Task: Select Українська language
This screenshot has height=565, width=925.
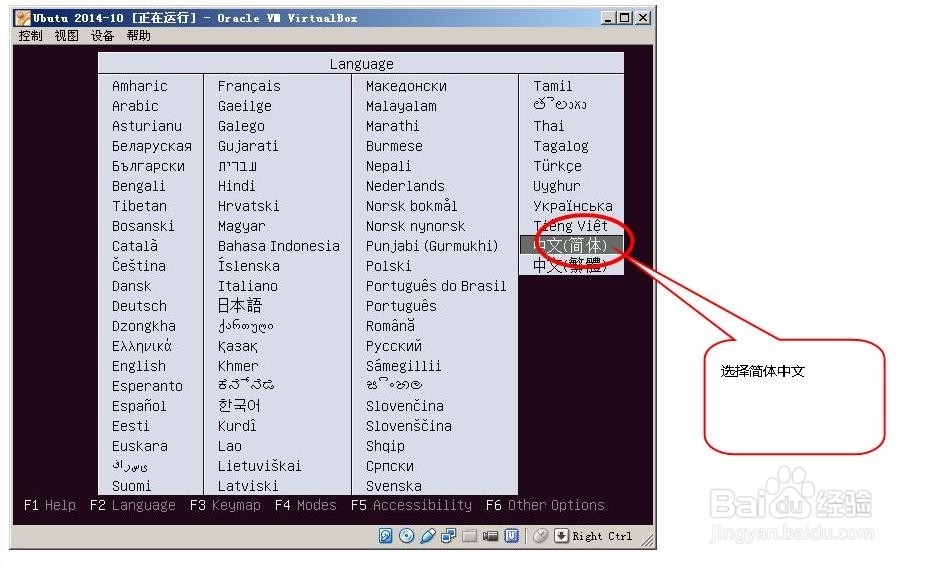Action: [573, 206]
